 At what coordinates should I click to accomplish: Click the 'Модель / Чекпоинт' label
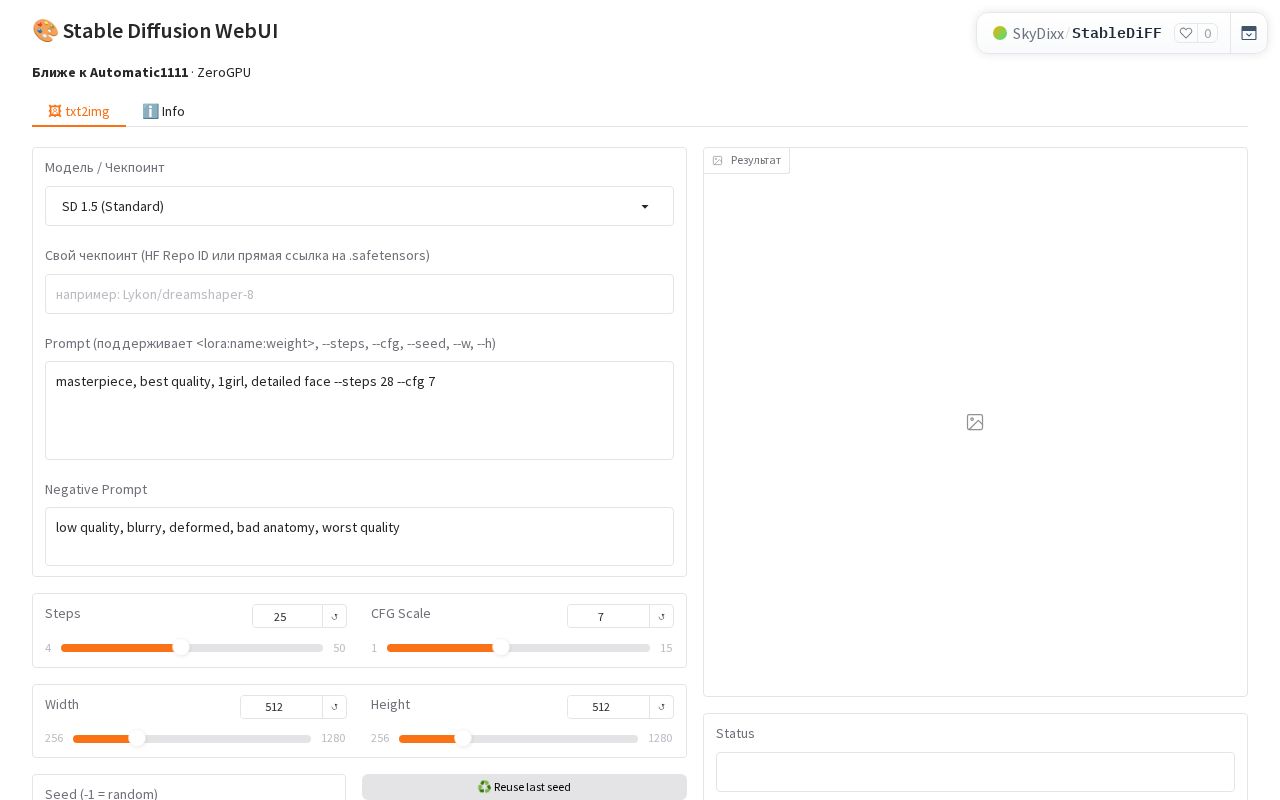click(x=105, y=167)
